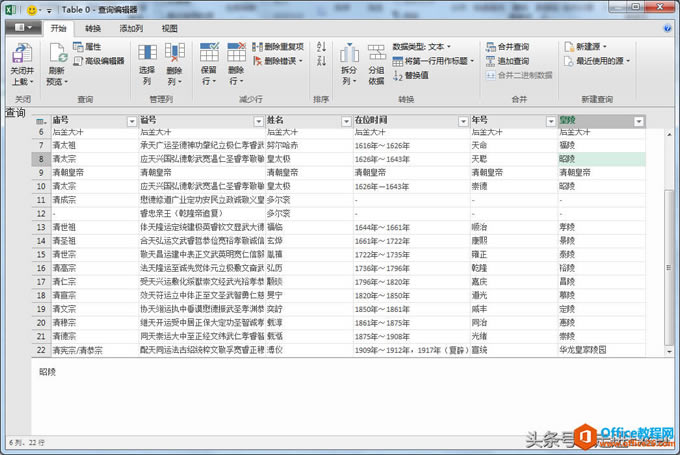
Task: Click 将第一行用作标题 use first row as headers
Action: (x=433, y=61)
